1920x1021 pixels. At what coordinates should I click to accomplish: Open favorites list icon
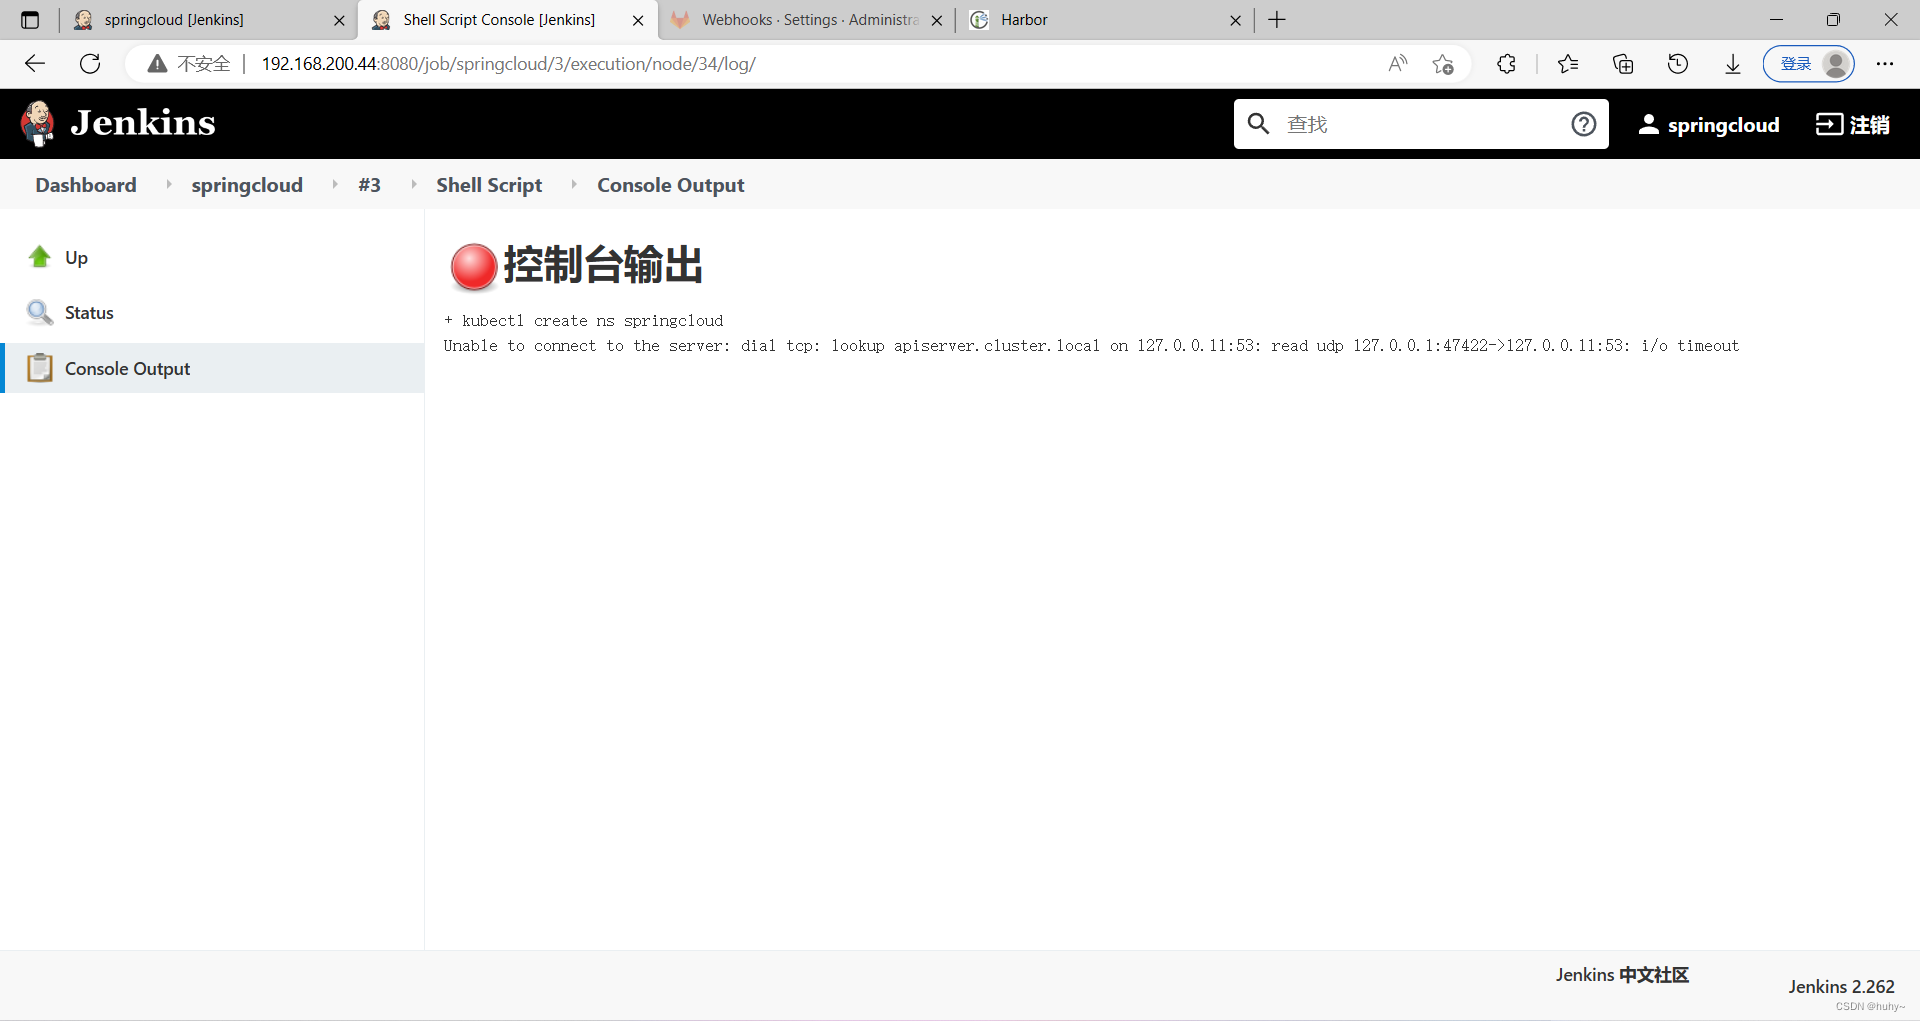point(1568,64)
